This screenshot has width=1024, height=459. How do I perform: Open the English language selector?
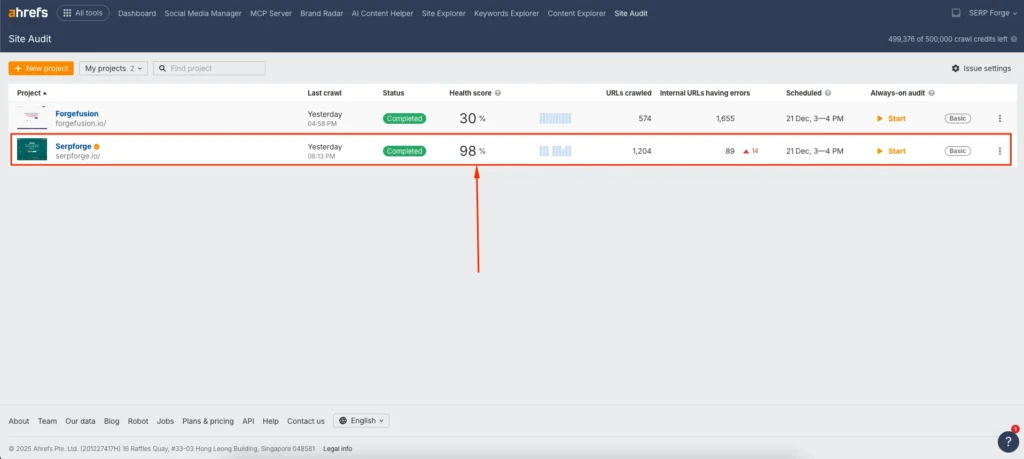tap(361, 421)
